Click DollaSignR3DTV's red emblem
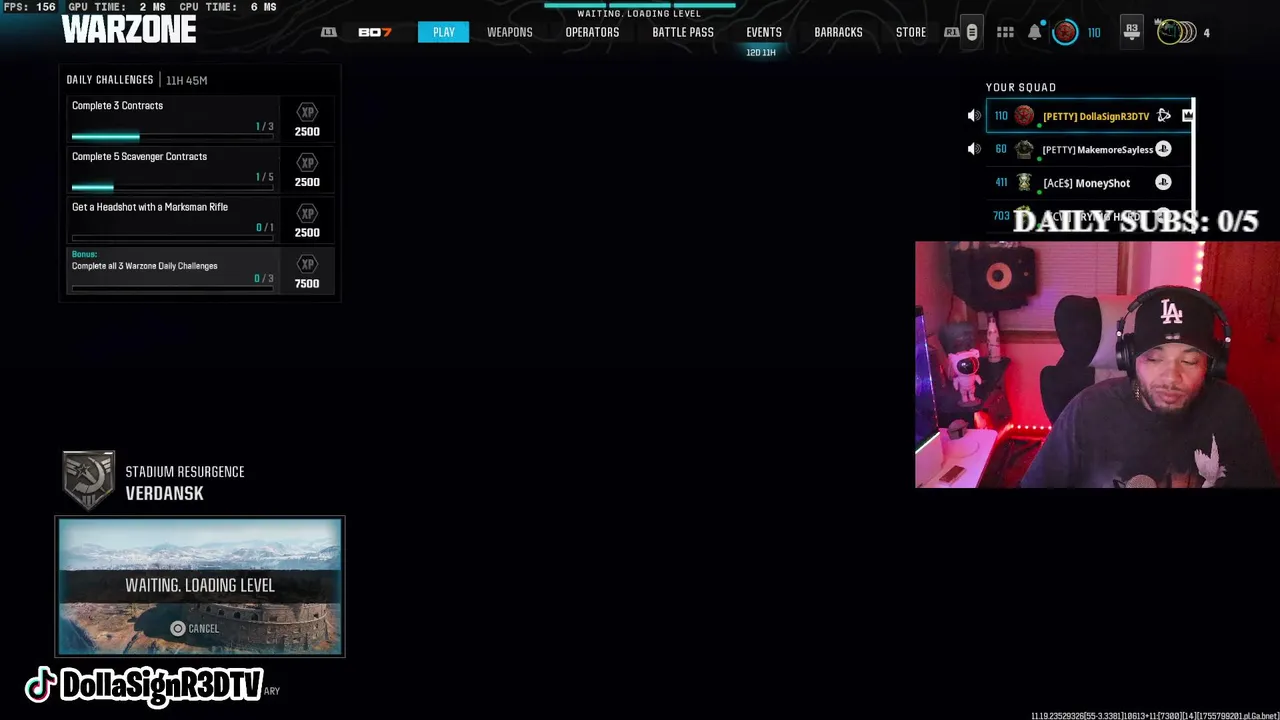Viewport: 1280px width, 720px height. (x=1024, y=116)
